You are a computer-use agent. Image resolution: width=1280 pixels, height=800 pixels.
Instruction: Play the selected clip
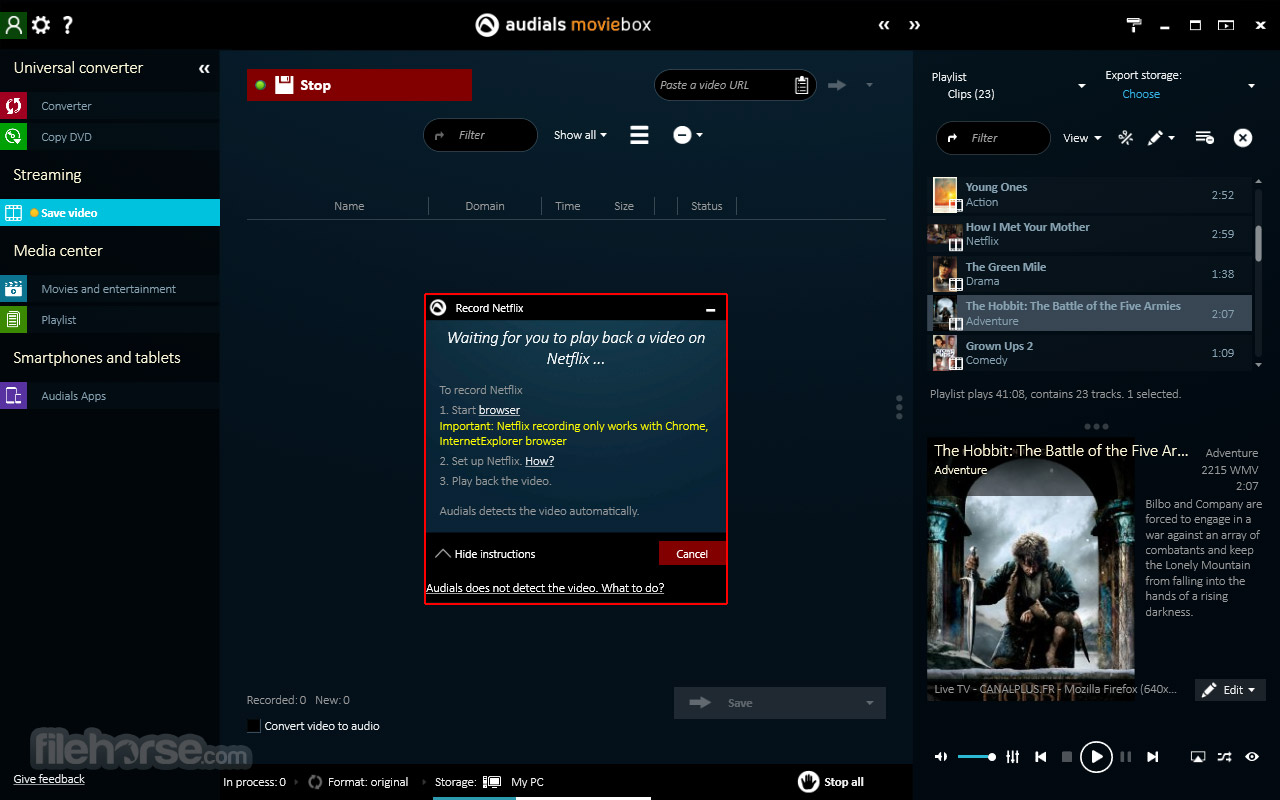pos(1096,757)
